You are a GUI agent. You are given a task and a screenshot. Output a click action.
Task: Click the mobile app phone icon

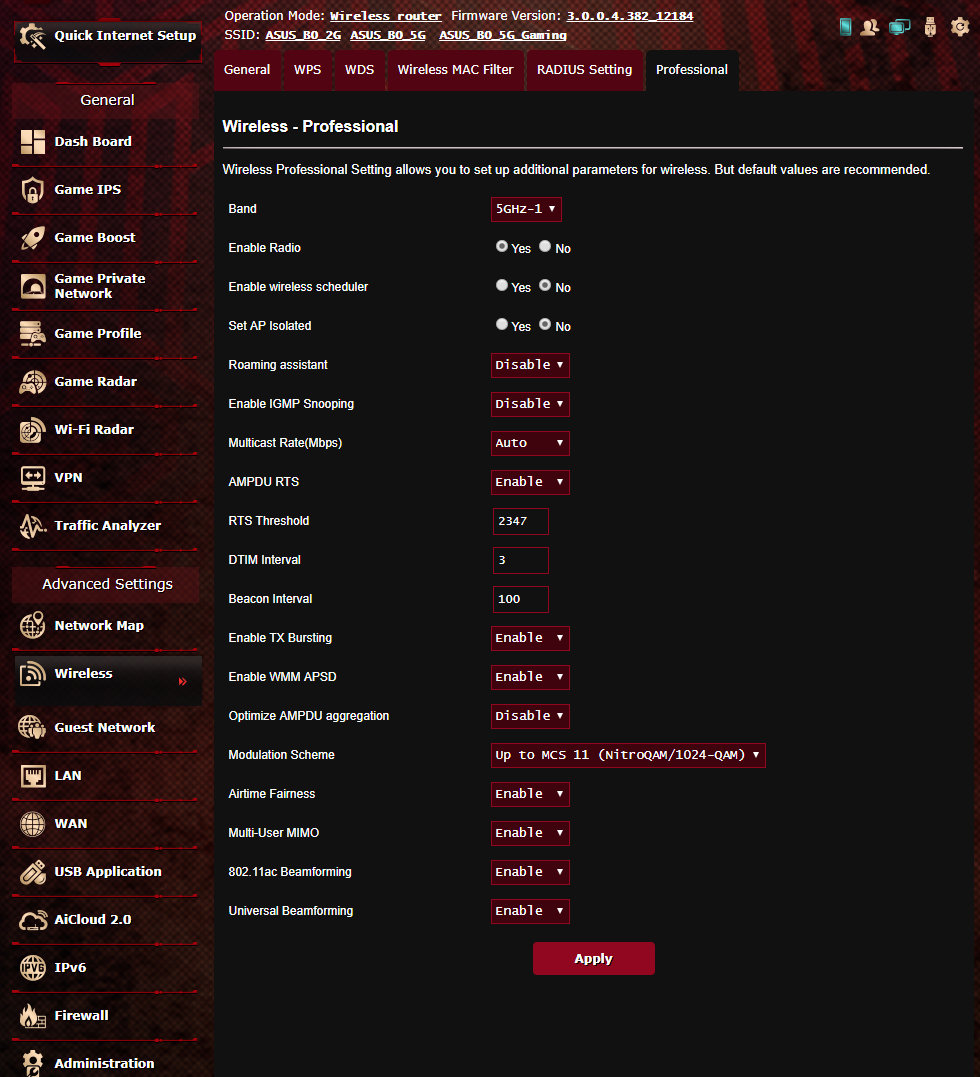click(x=845, y=27)
